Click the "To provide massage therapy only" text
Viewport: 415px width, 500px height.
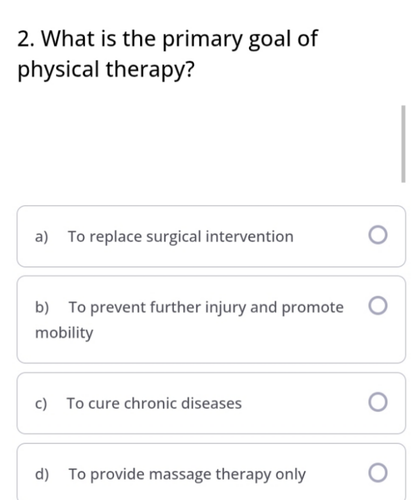pyautogui.click(x=187, y=474)
